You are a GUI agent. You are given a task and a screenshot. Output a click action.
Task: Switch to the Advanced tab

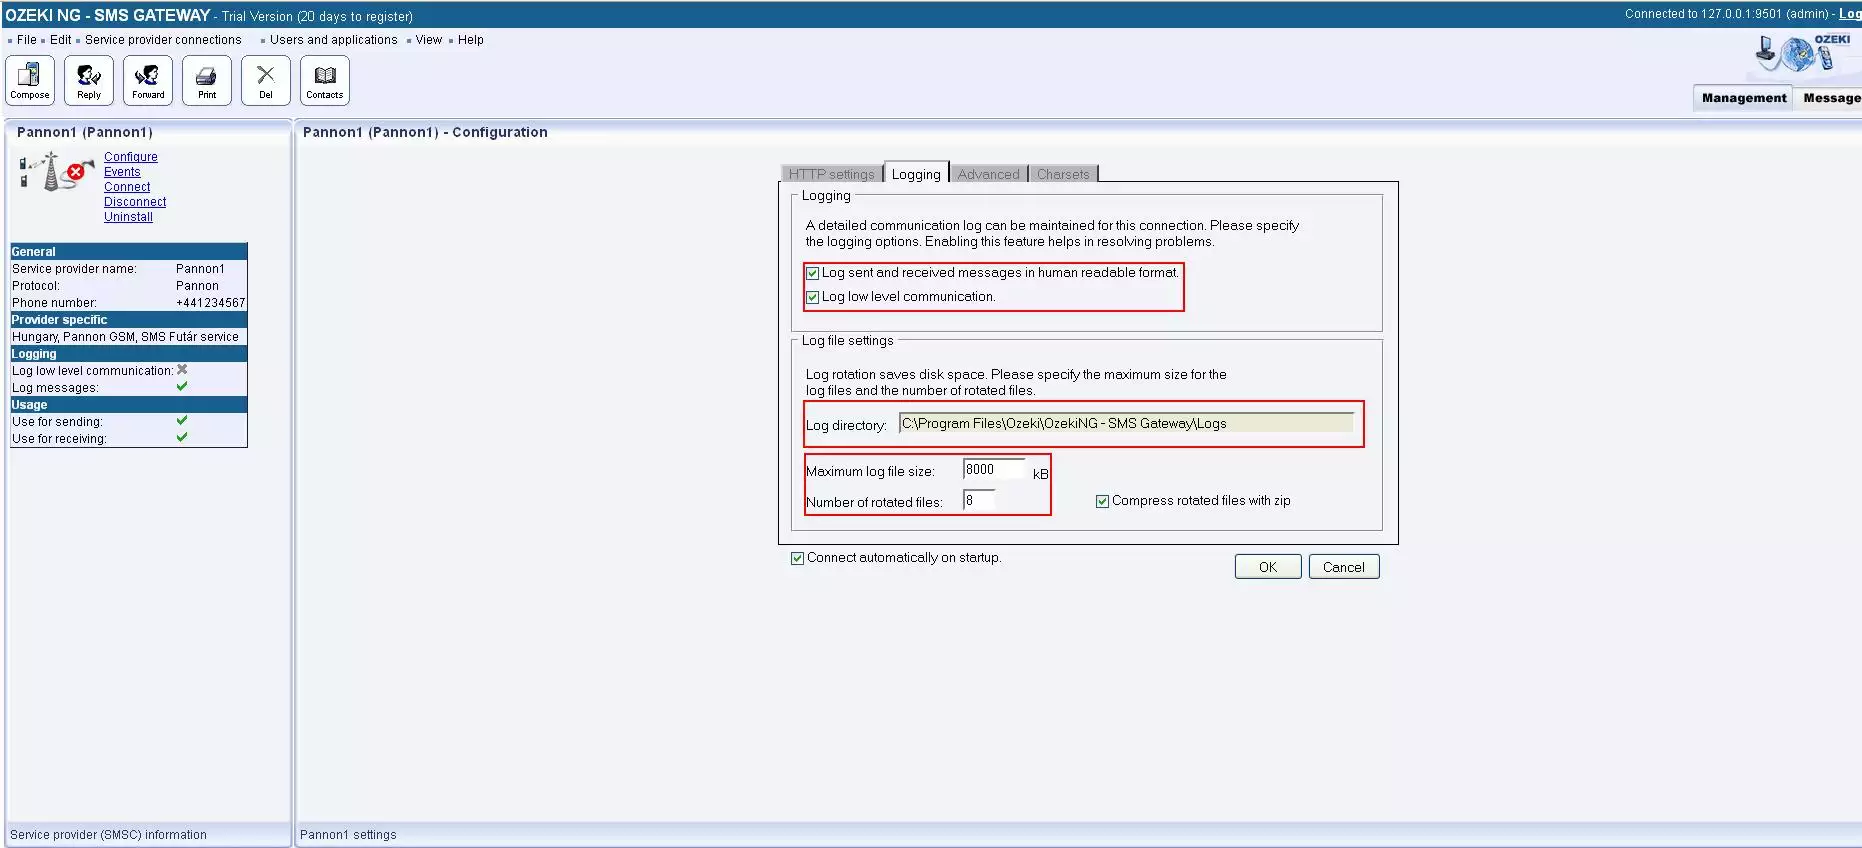[988, 174]
